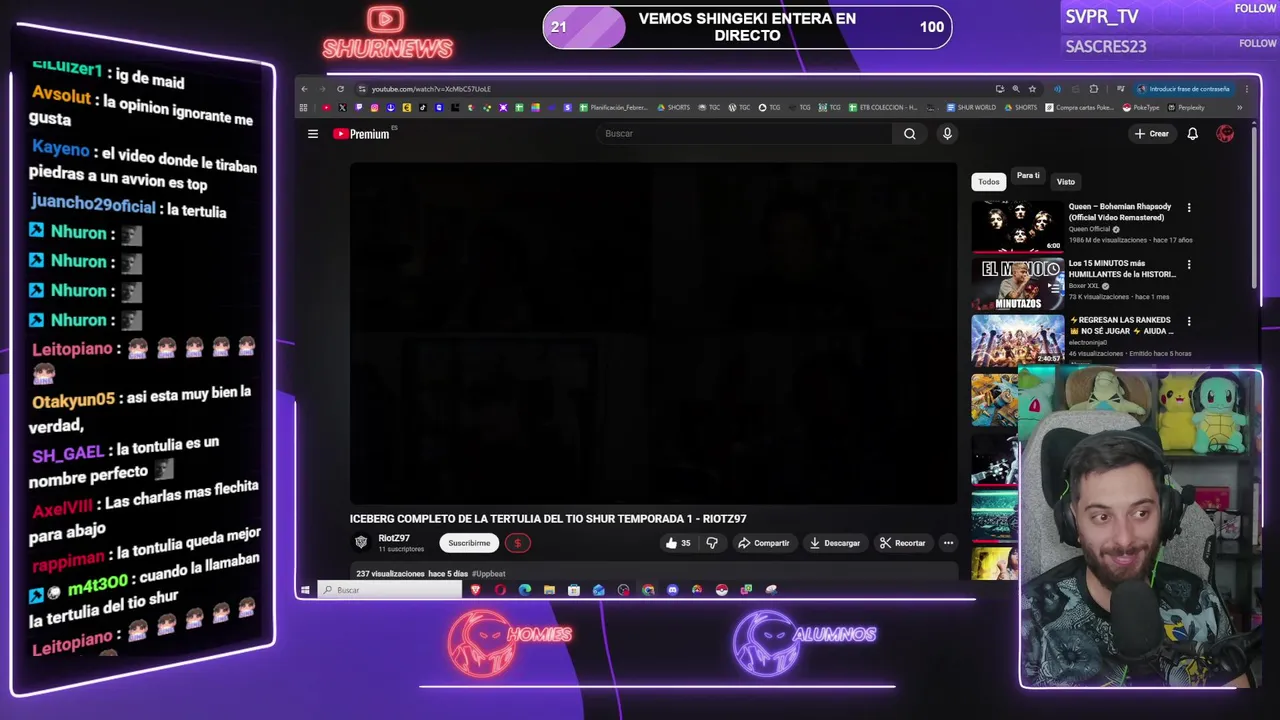Click the Queen Official channel name
This screenshot has width=1280, height=720.
coord(1090,229)
